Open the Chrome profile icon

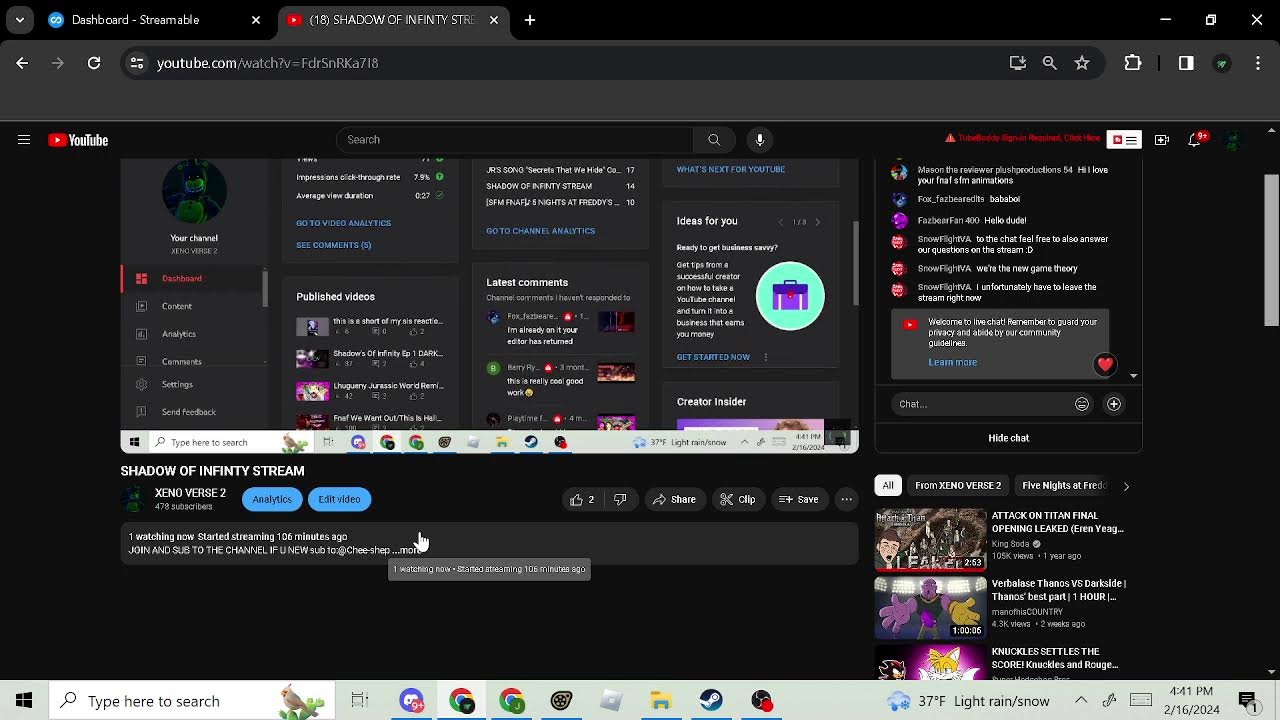click(x=1221, y=63)
